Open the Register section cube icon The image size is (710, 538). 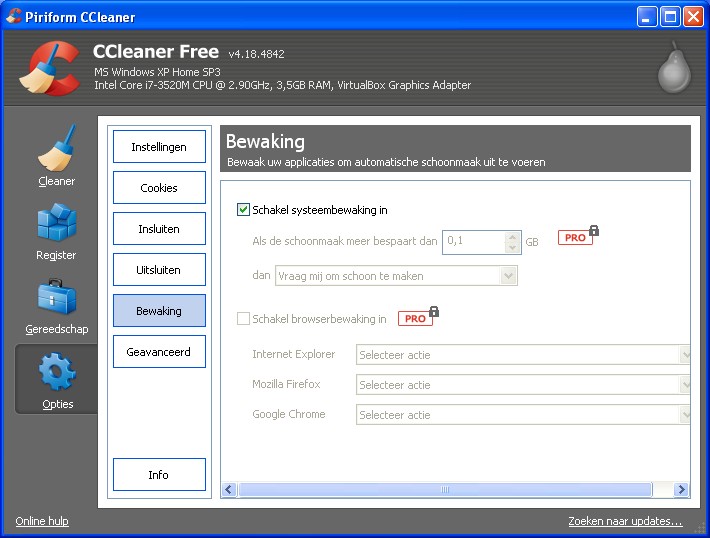point(56,224)
